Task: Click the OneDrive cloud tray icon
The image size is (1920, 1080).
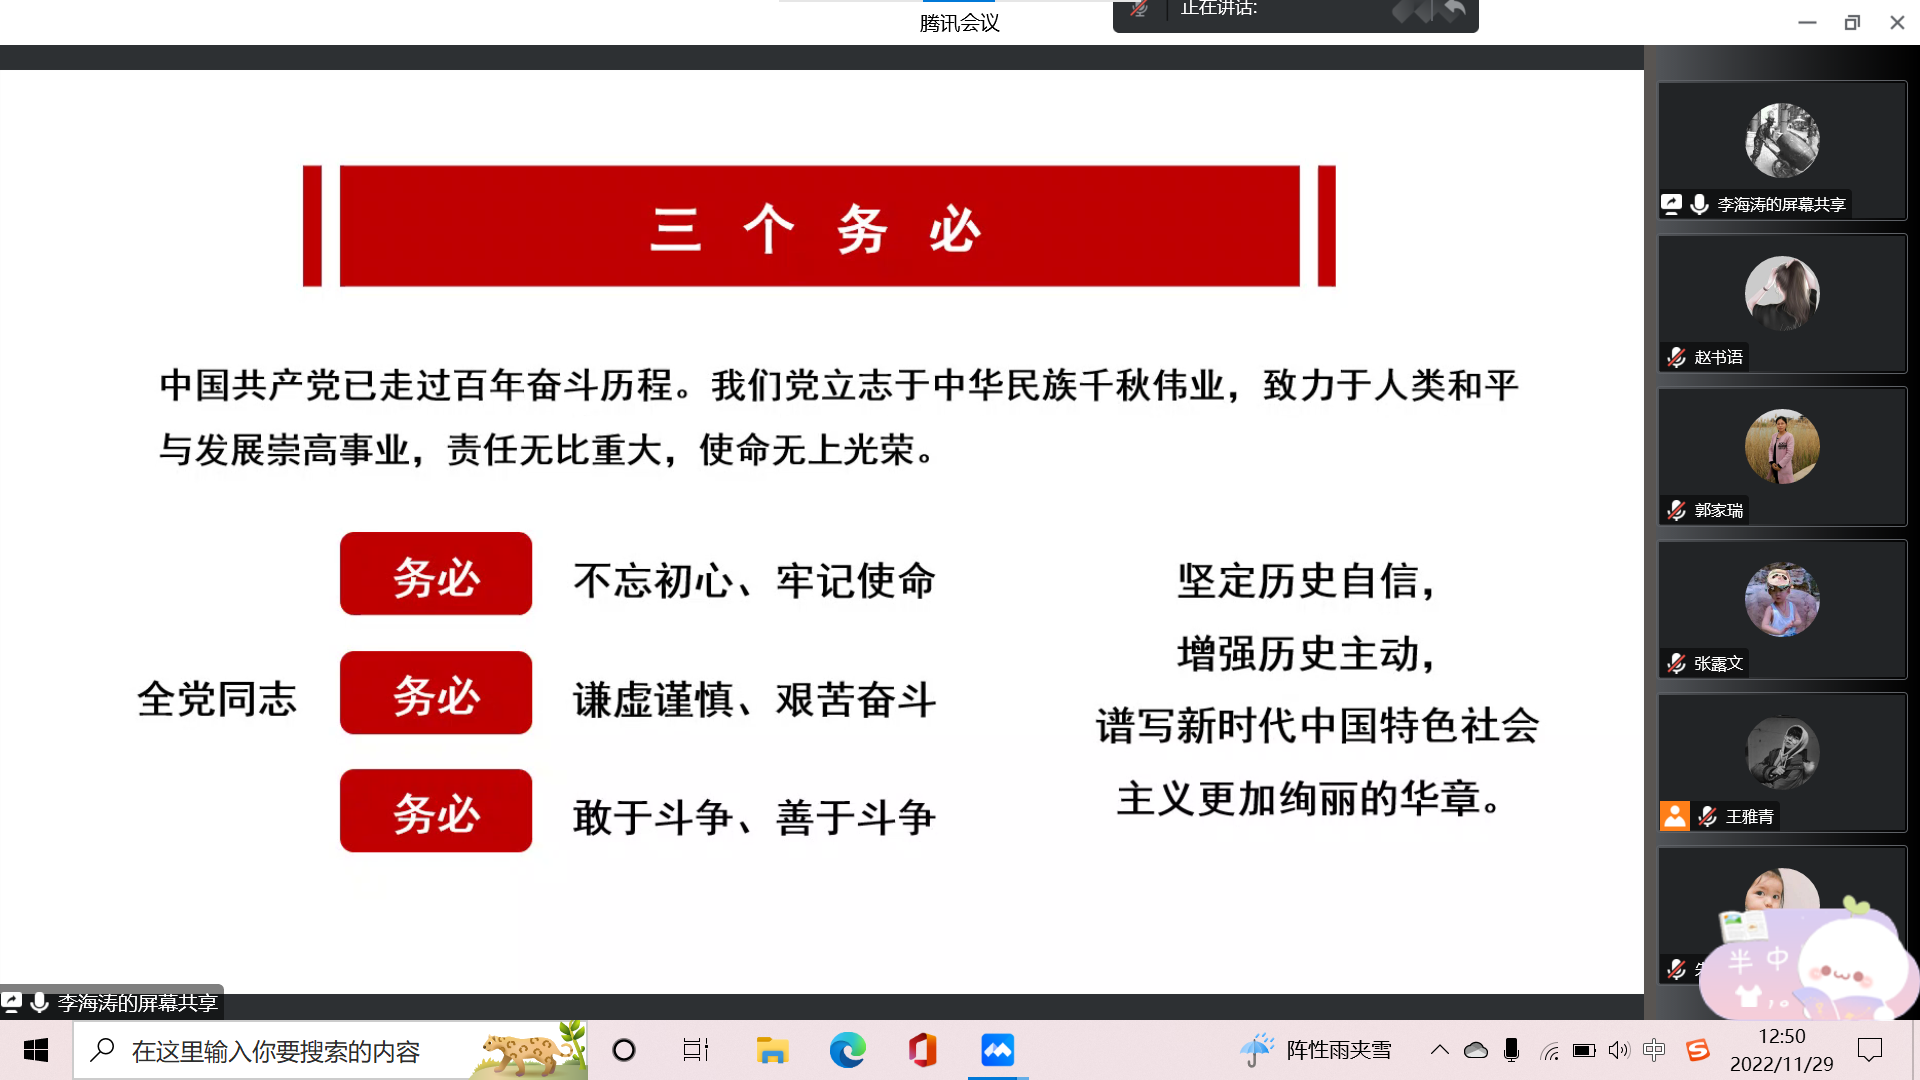Action: (1475, 1050)
